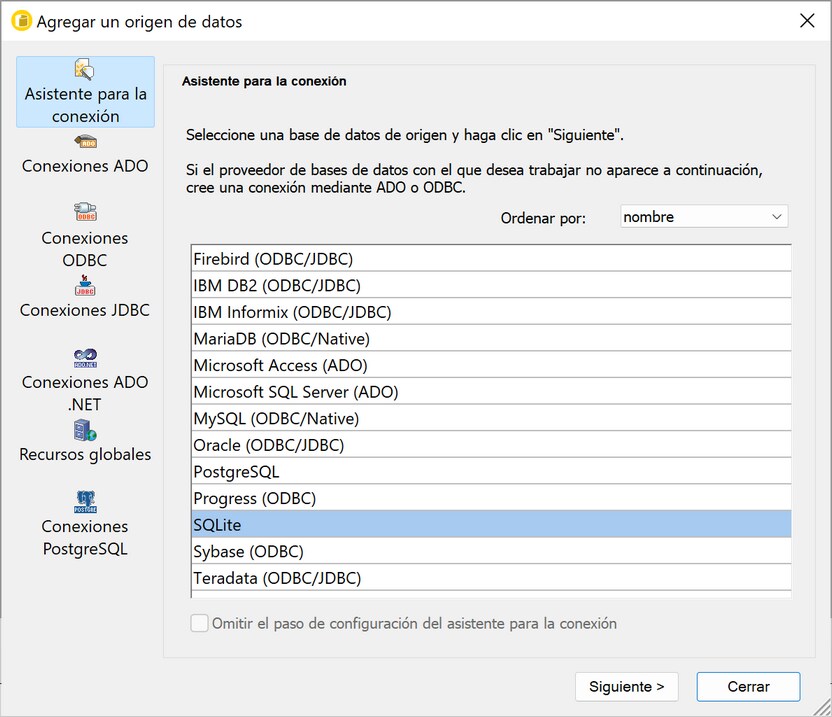Close the Agregar un origen de datos dialog
Screen dimensions: 832x717
(x=807, y=21)
